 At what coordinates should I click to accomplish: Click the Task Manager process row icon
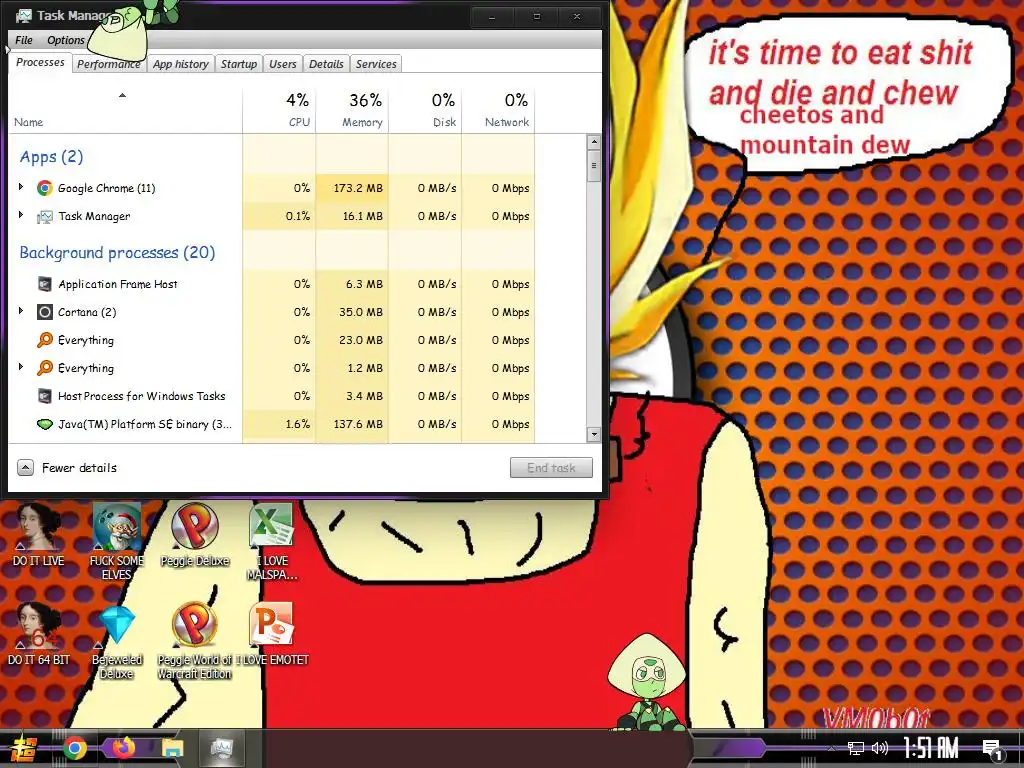tap(44, 216)
